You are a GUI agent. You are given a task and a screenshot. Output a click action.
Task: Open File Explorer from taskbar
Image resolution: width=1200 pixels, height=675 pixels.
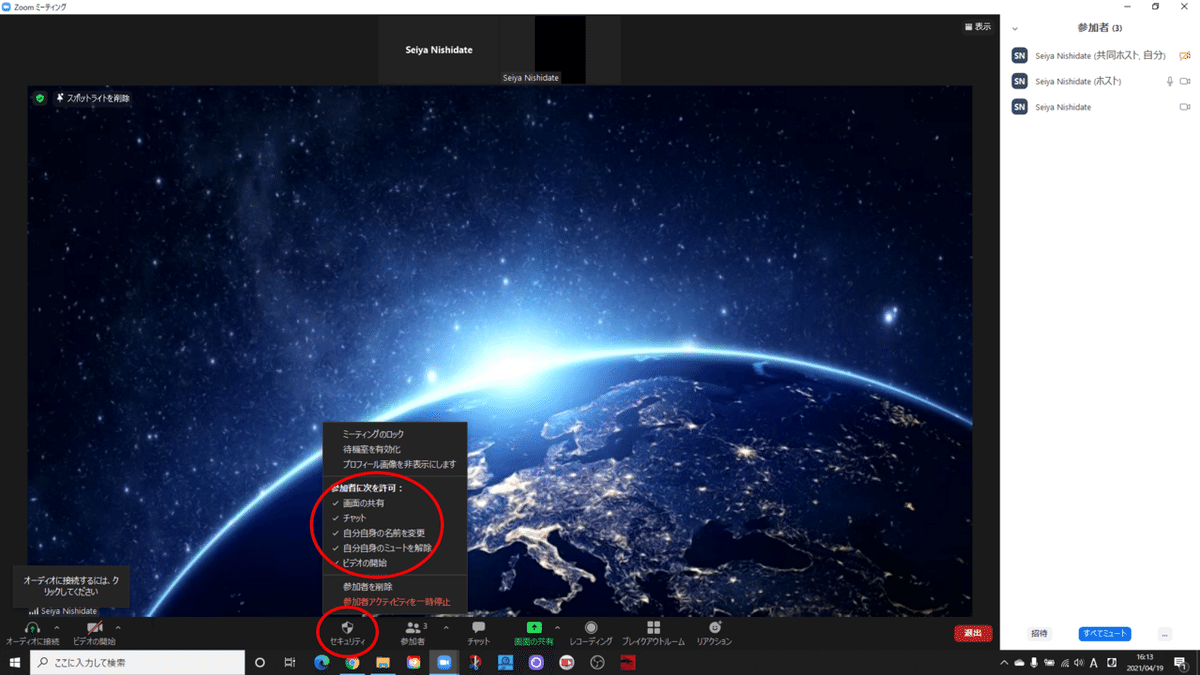(x=382, y=662)
